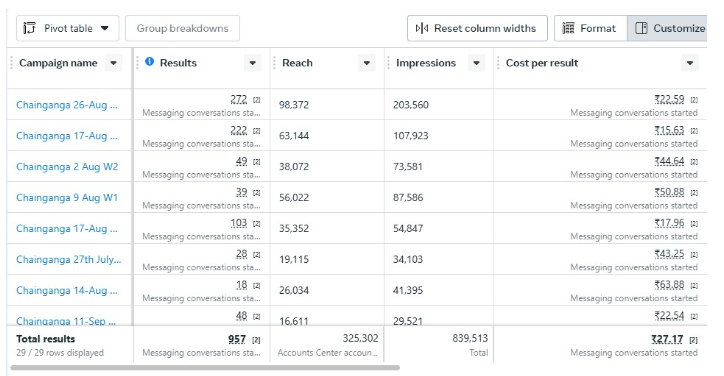The height and width of the screenshot is (376, 724).
Task: Click results value 222
Action: pyautogui.click(x=239, y=130)
